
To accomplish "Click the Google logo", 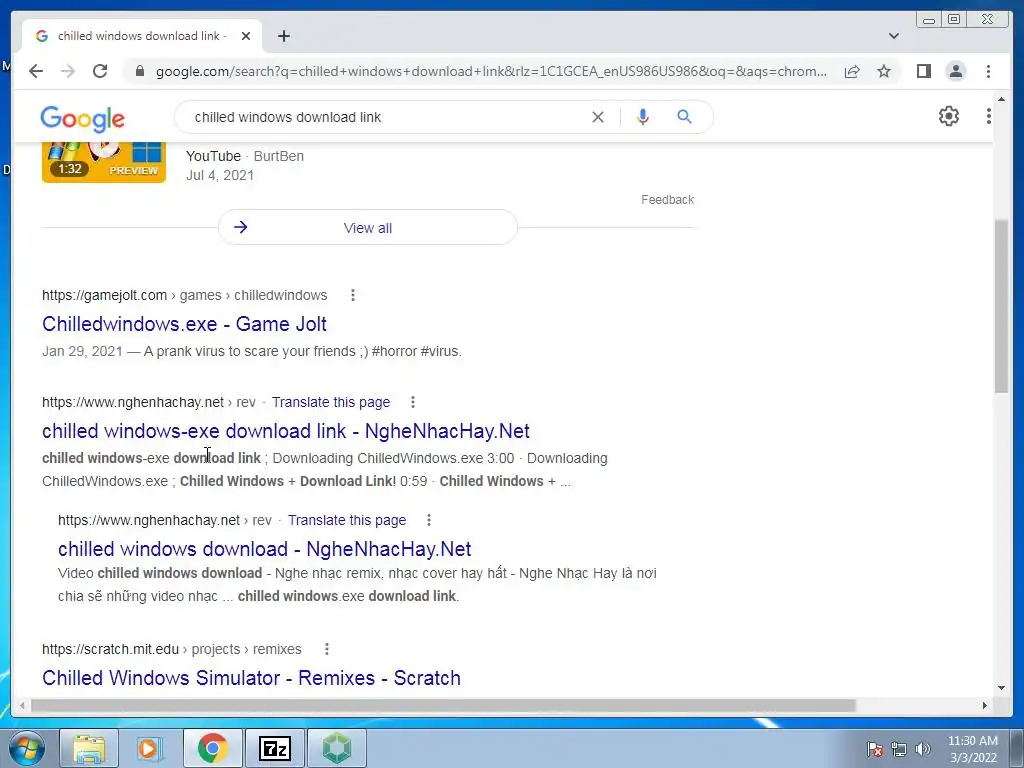I will [82, 119].
